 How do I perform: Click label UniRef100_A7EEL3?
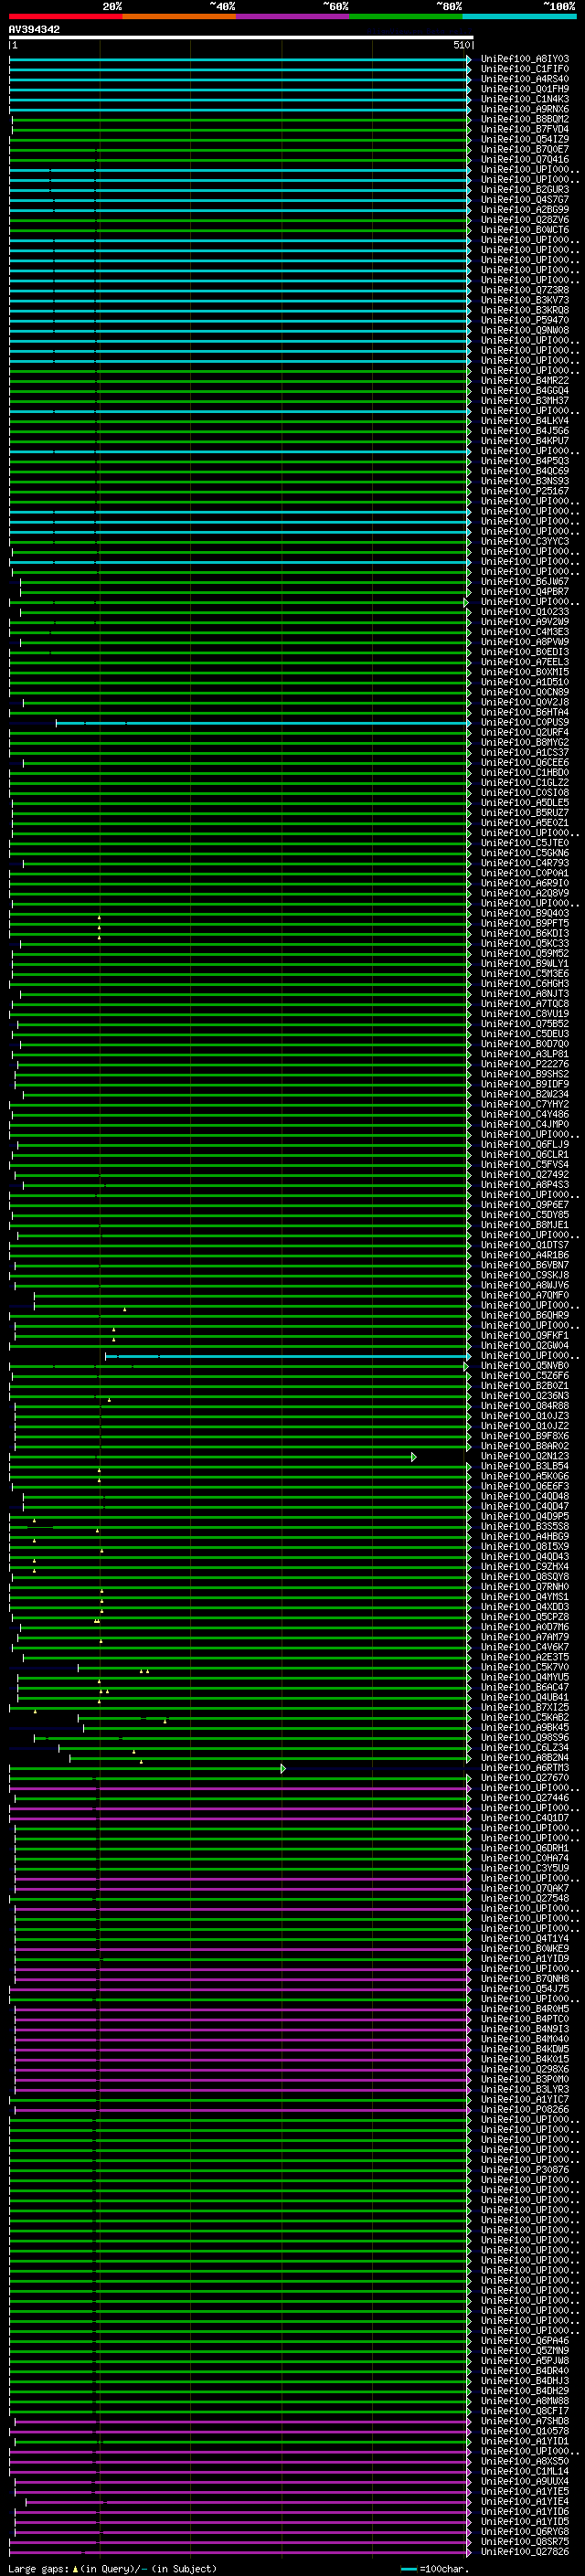pyautogui.click(x=525, y=662)
